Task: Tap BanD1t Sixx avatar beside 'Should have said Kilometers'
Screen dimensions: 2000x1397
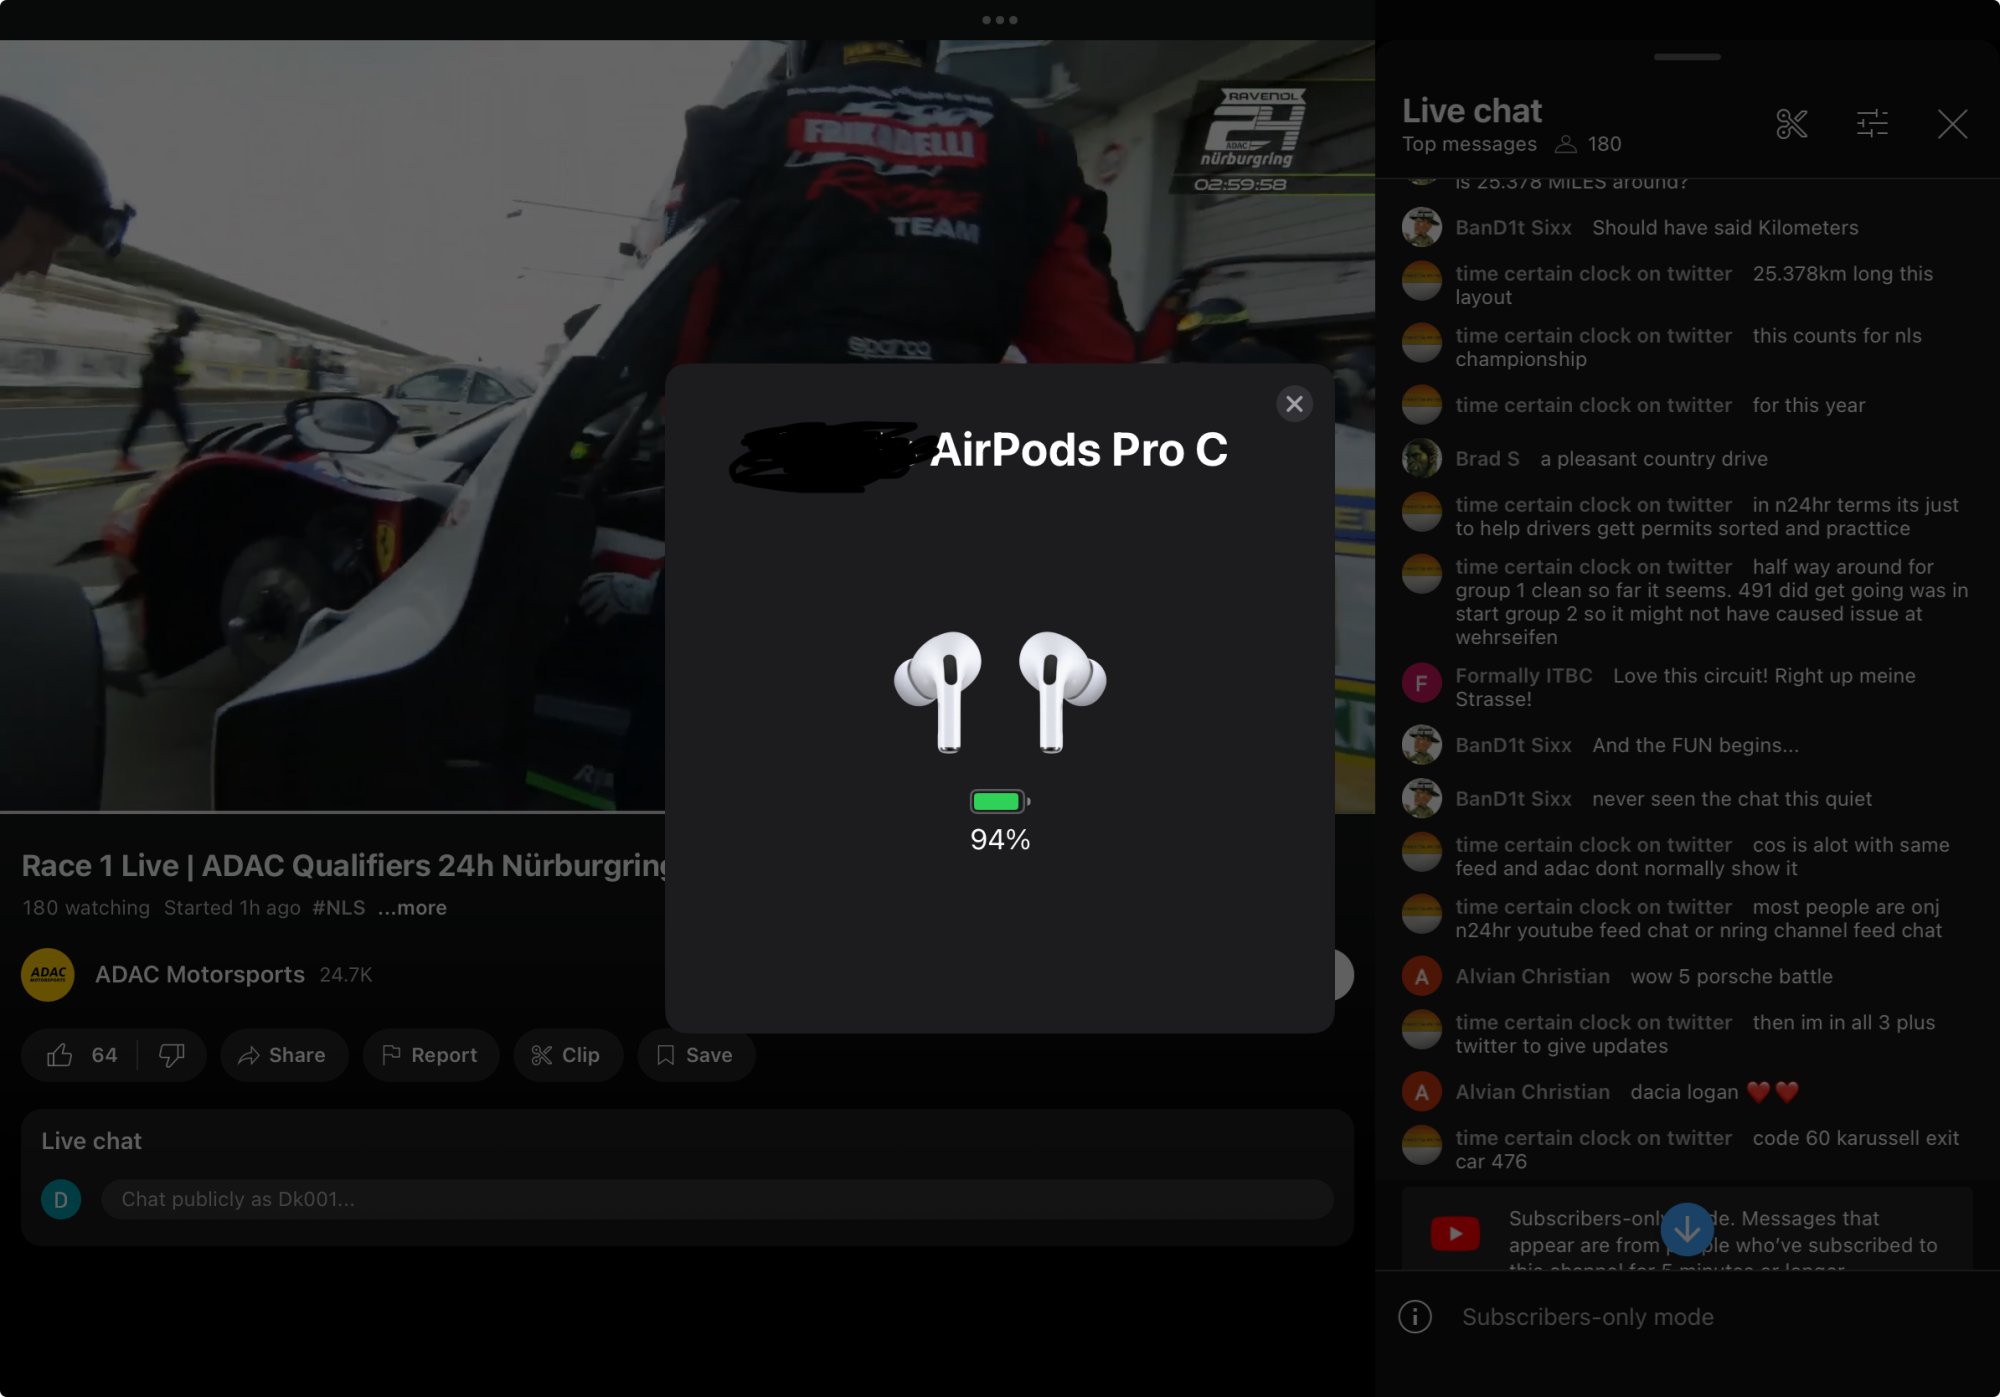Action: pyautogui.click(x=1421, y=228)
